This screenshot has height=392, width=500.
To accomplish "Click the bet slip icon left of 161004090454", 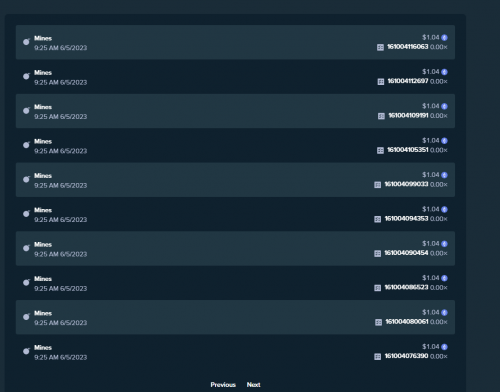I will (377, 253).
